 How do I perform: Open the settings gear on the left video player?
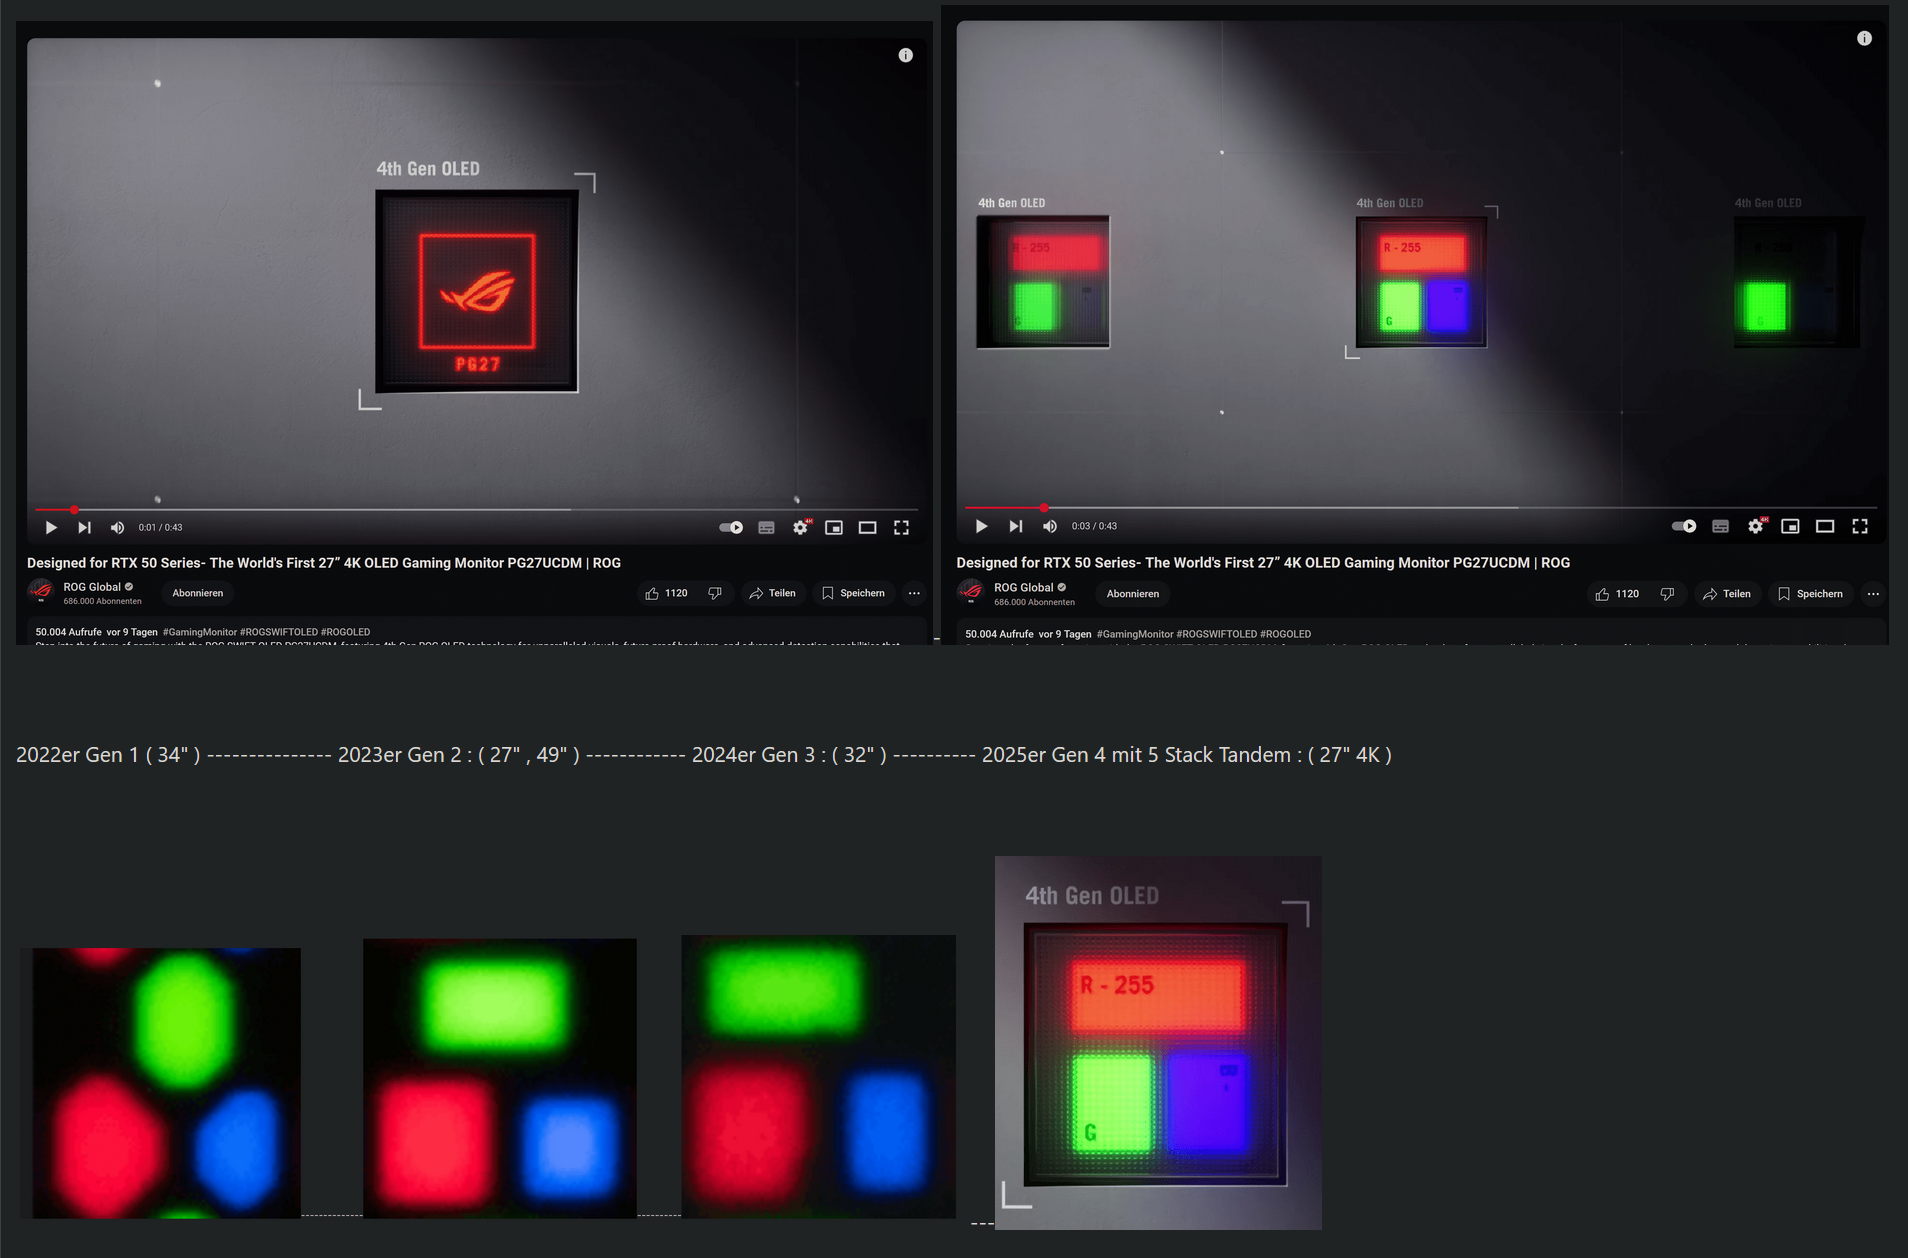point(801,527)
